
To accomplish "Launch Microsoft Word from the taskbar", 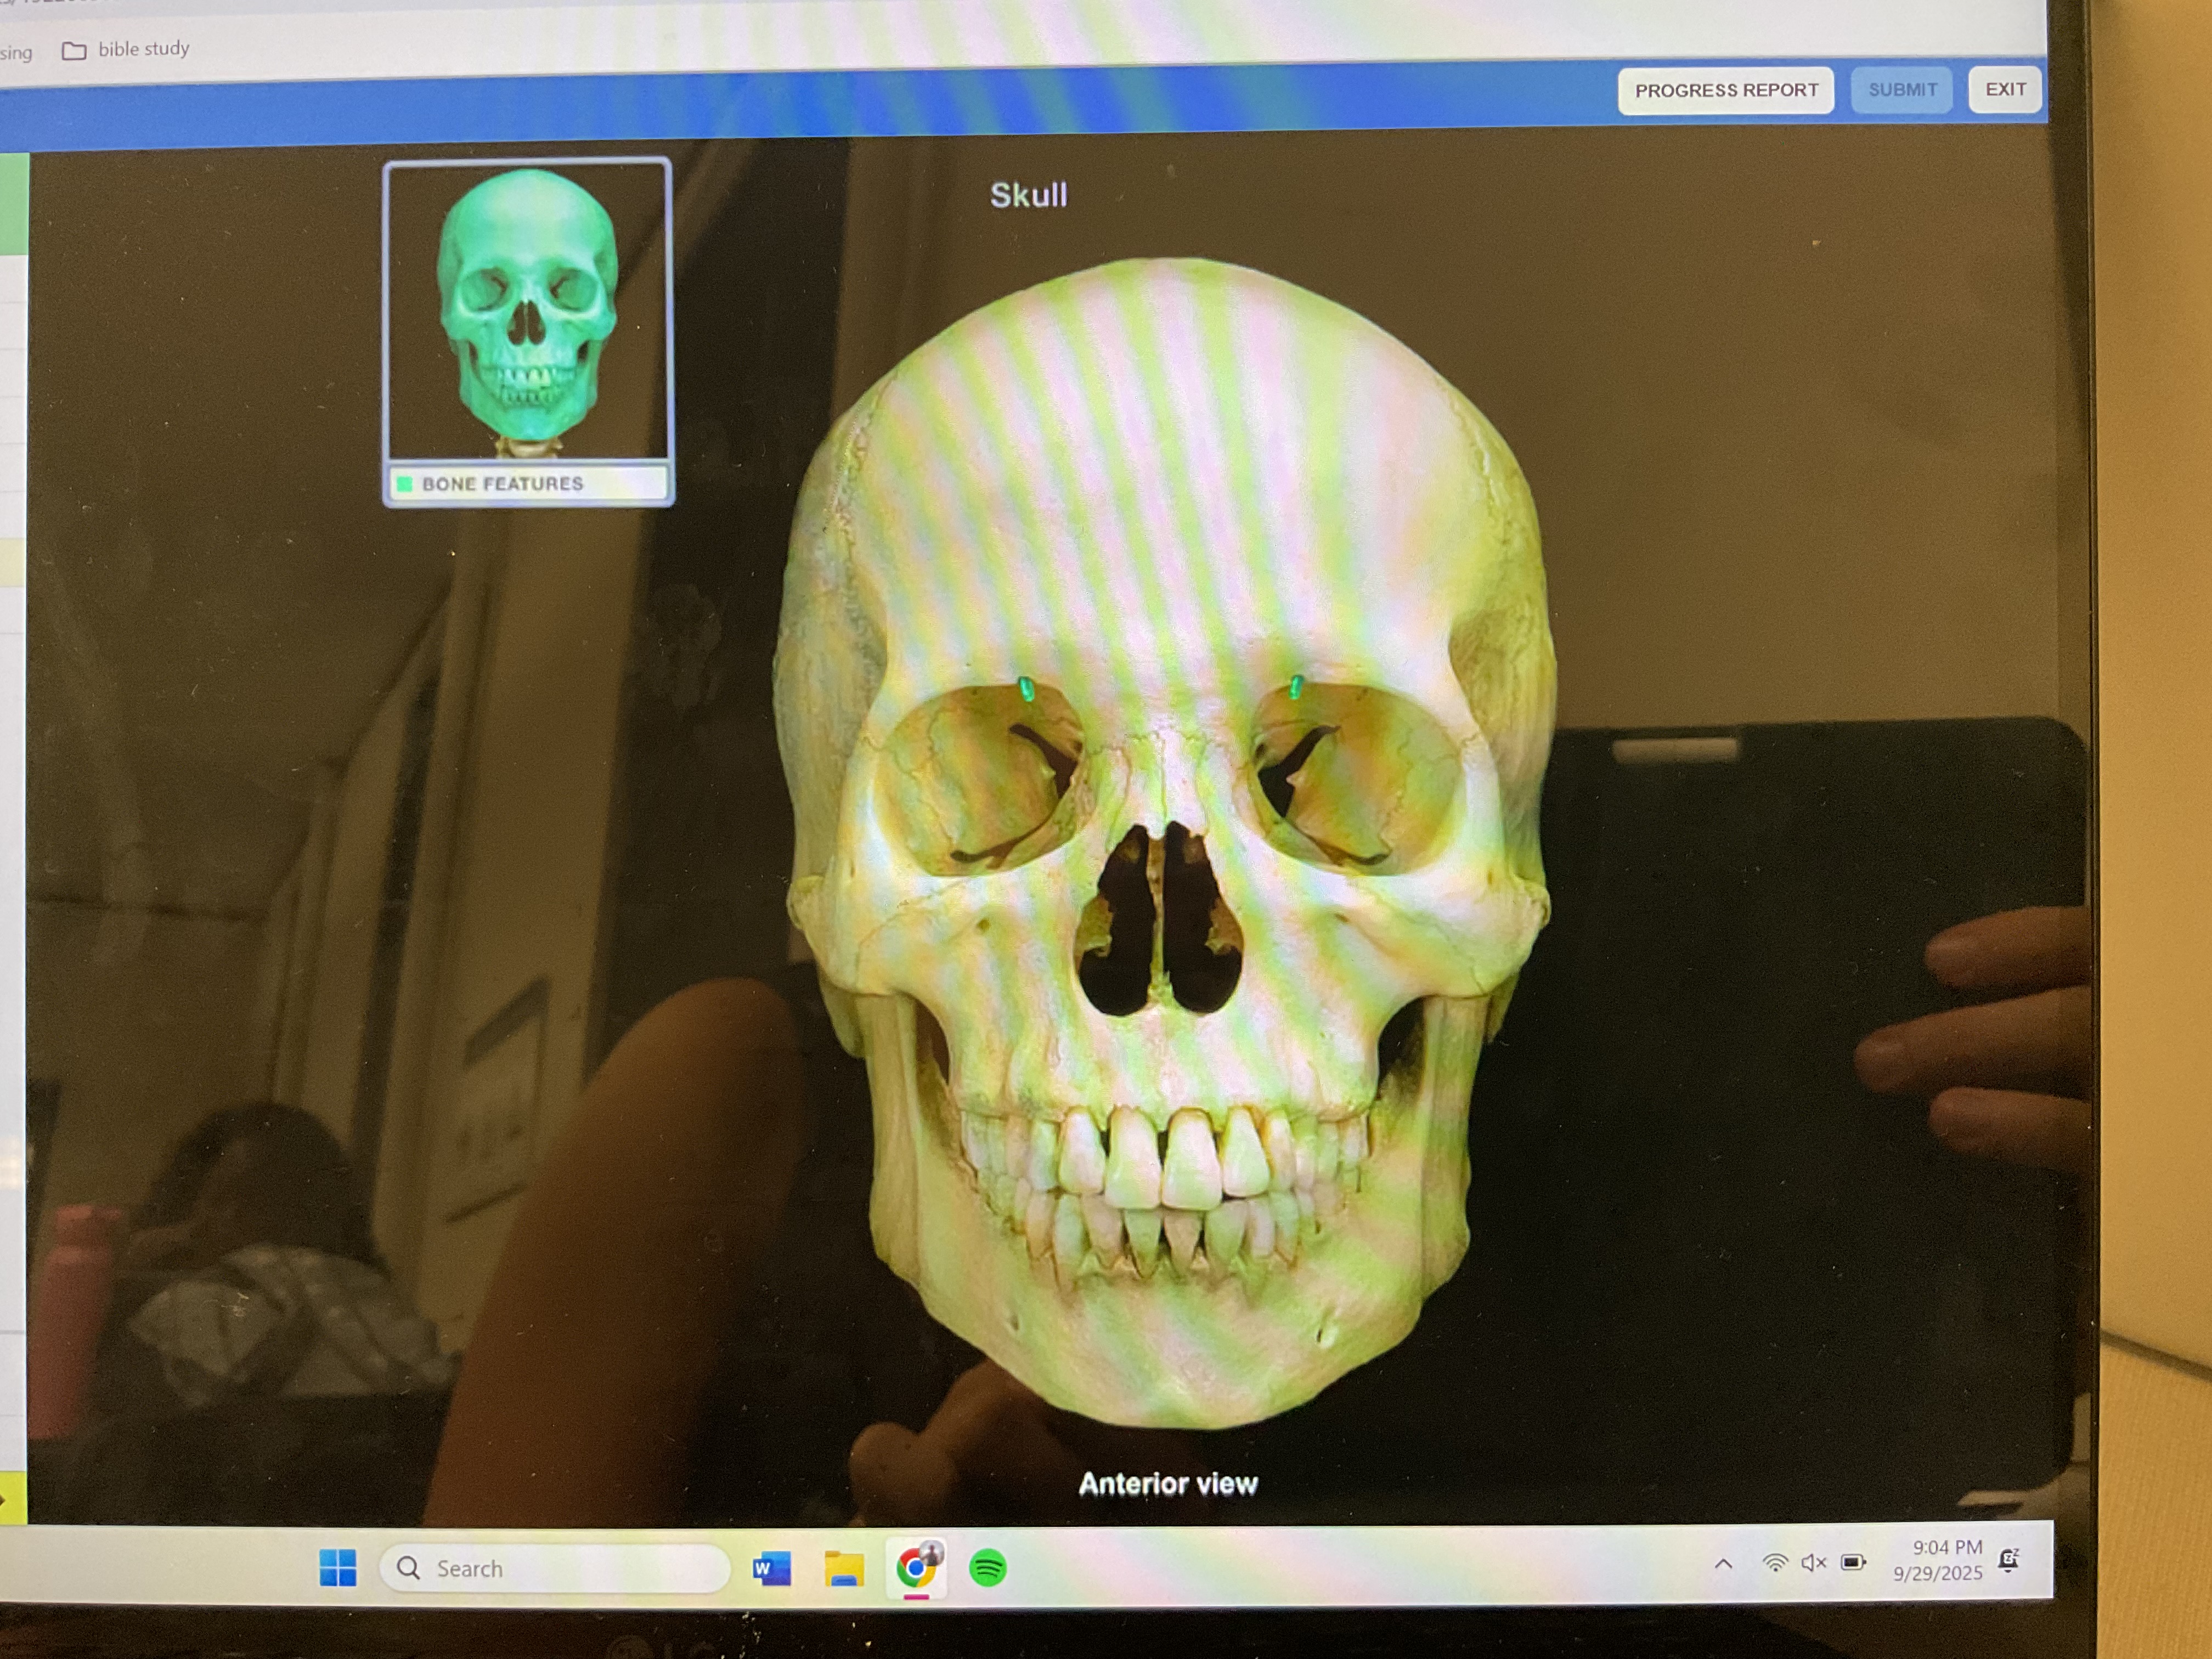I will (771, 1568).
